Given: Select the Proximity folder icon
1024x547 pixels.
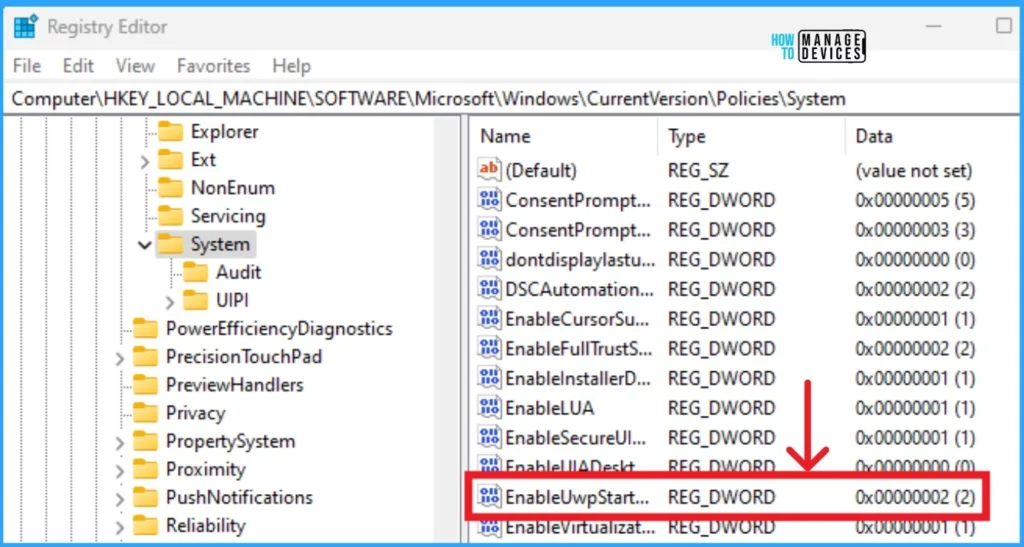Looking at the screenshot, I should 145,469.
